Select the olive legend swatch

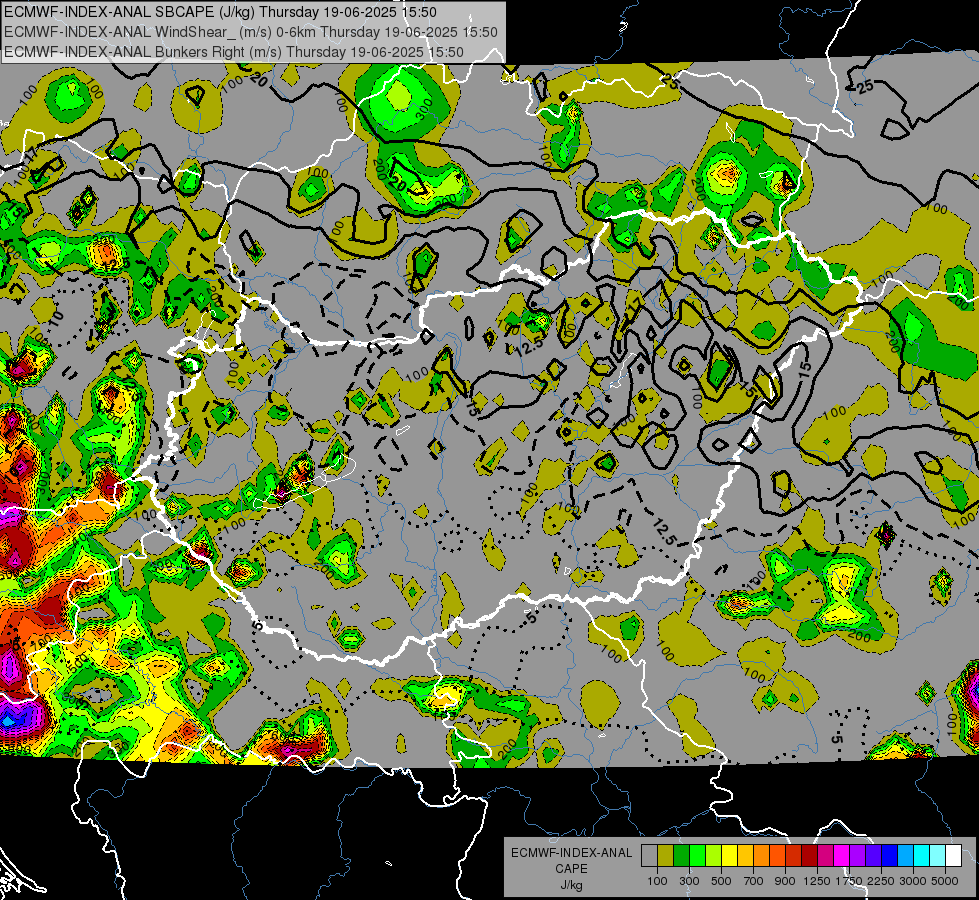tap(665, 855)
